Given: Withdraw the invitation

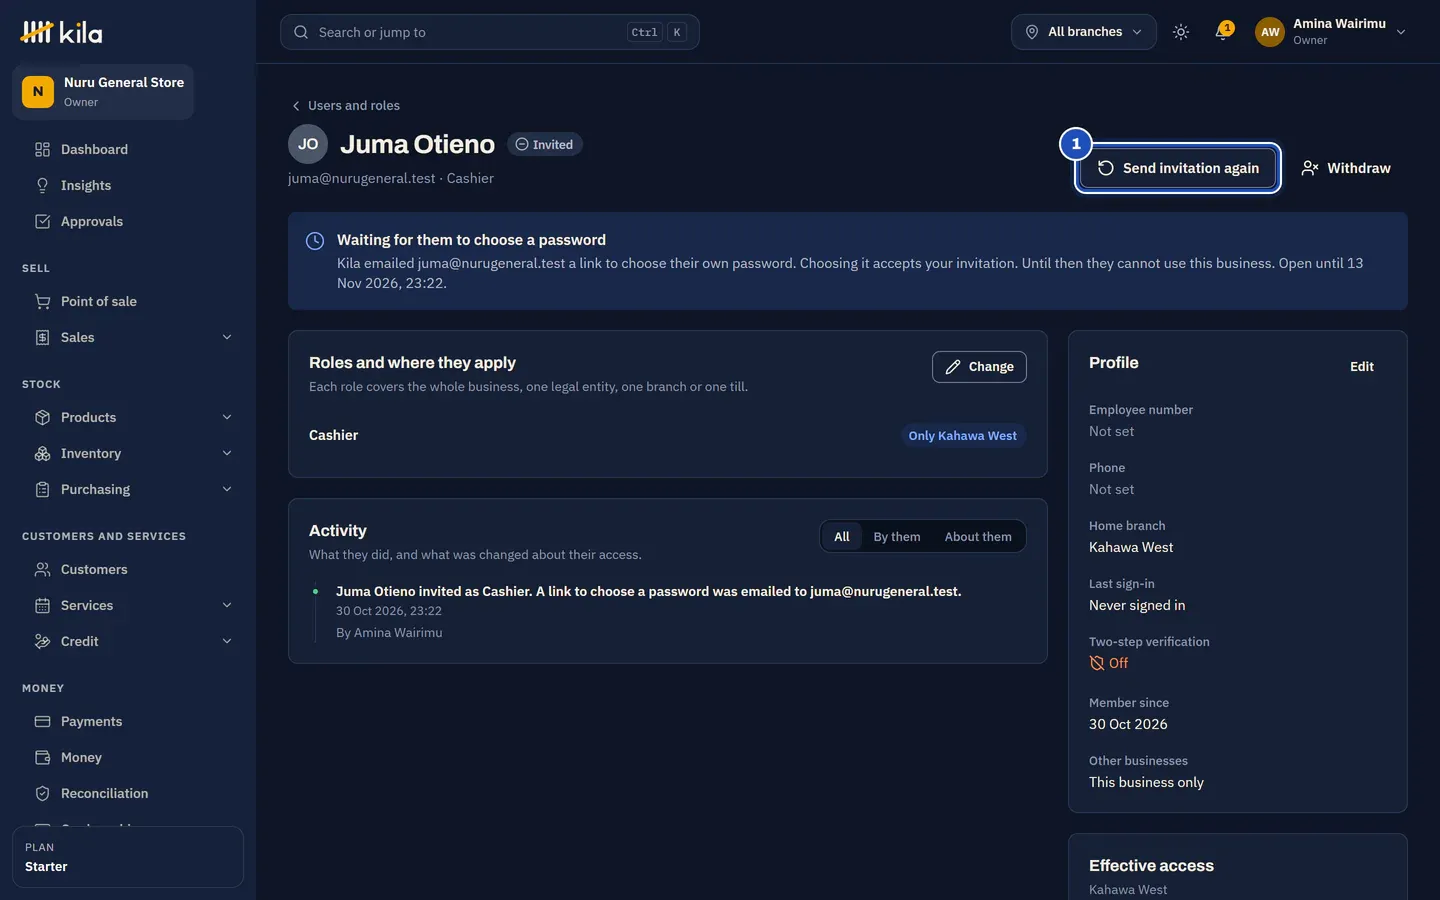Looking at the screenshot, I should 1346,168.
